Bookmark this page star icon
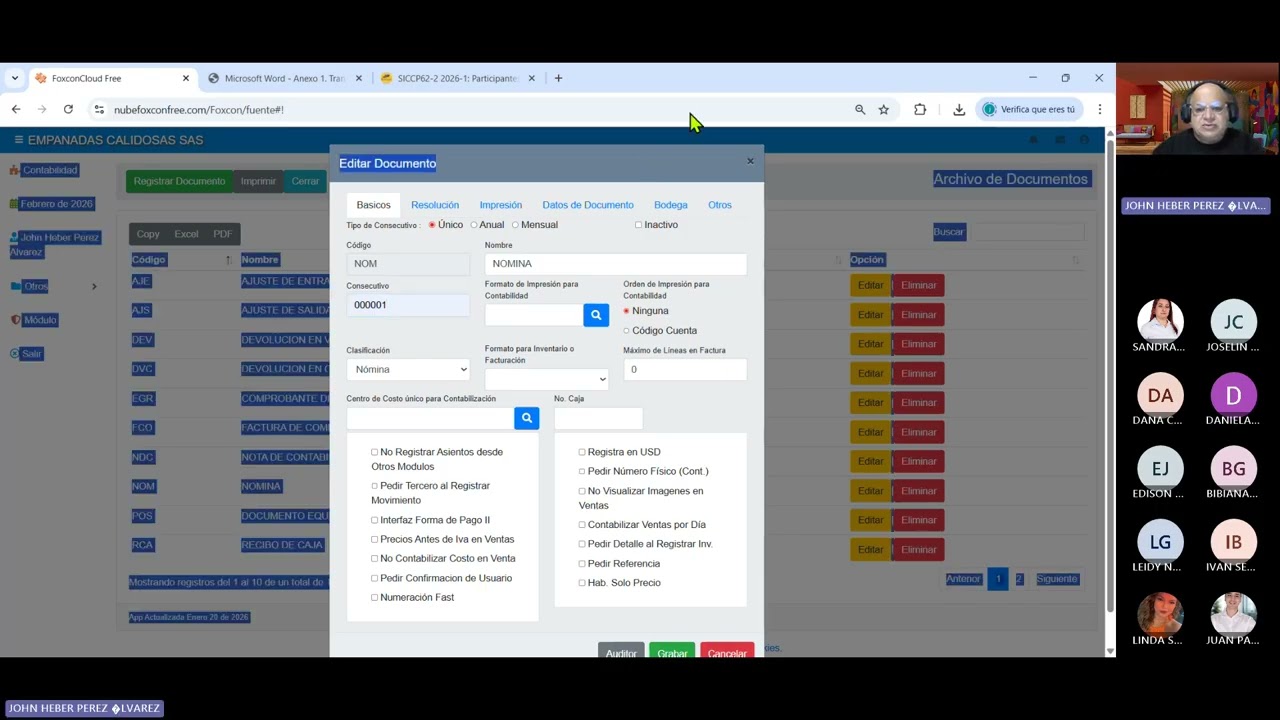The width and height of the screenshot is (1280, 720). click(x=884, y=109)
